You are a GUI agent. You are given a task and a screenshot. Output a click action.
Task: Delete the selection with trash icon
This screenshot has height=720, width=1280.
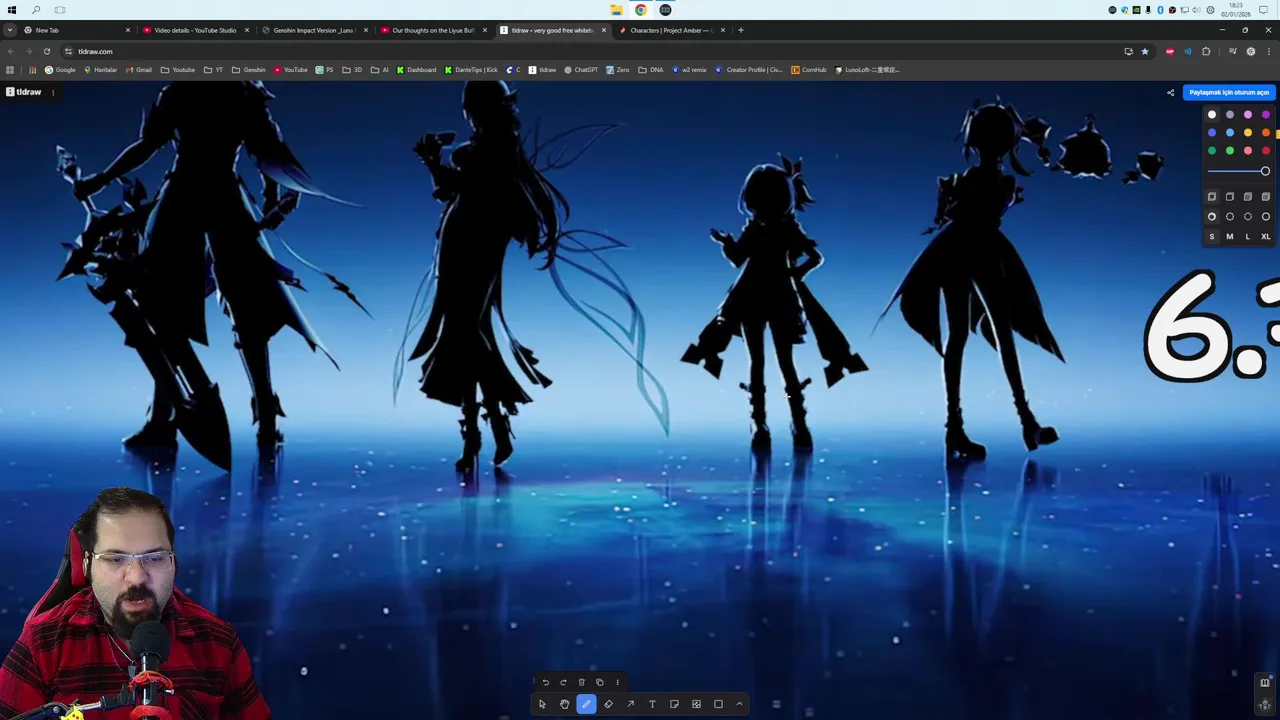tap(581, 682)
